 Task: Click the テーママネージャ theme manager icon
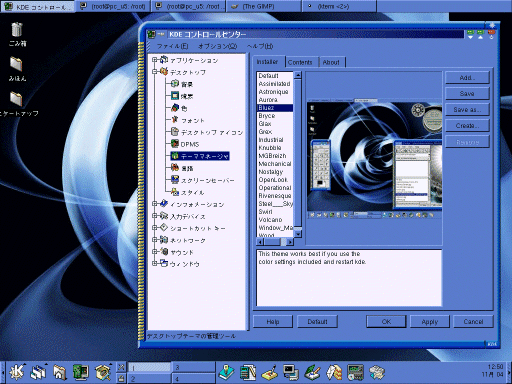point(175,156)
